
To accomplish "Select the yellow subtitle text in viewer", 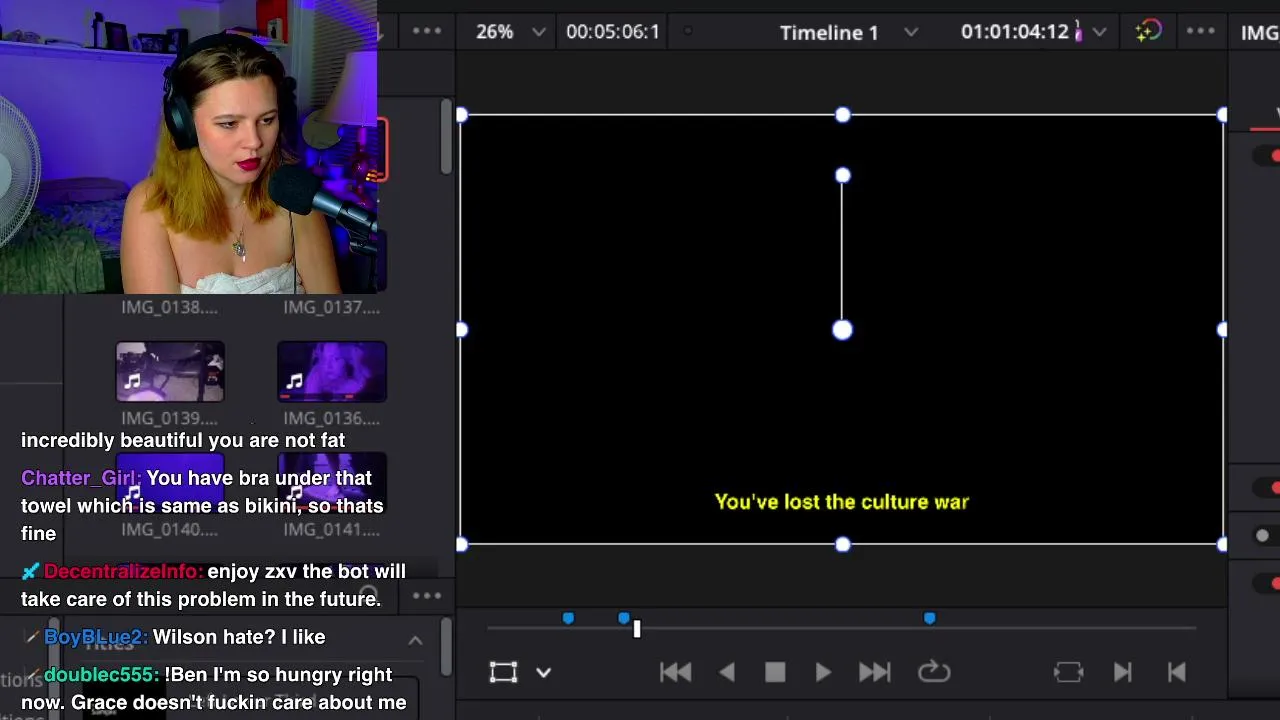I will 842,502.
